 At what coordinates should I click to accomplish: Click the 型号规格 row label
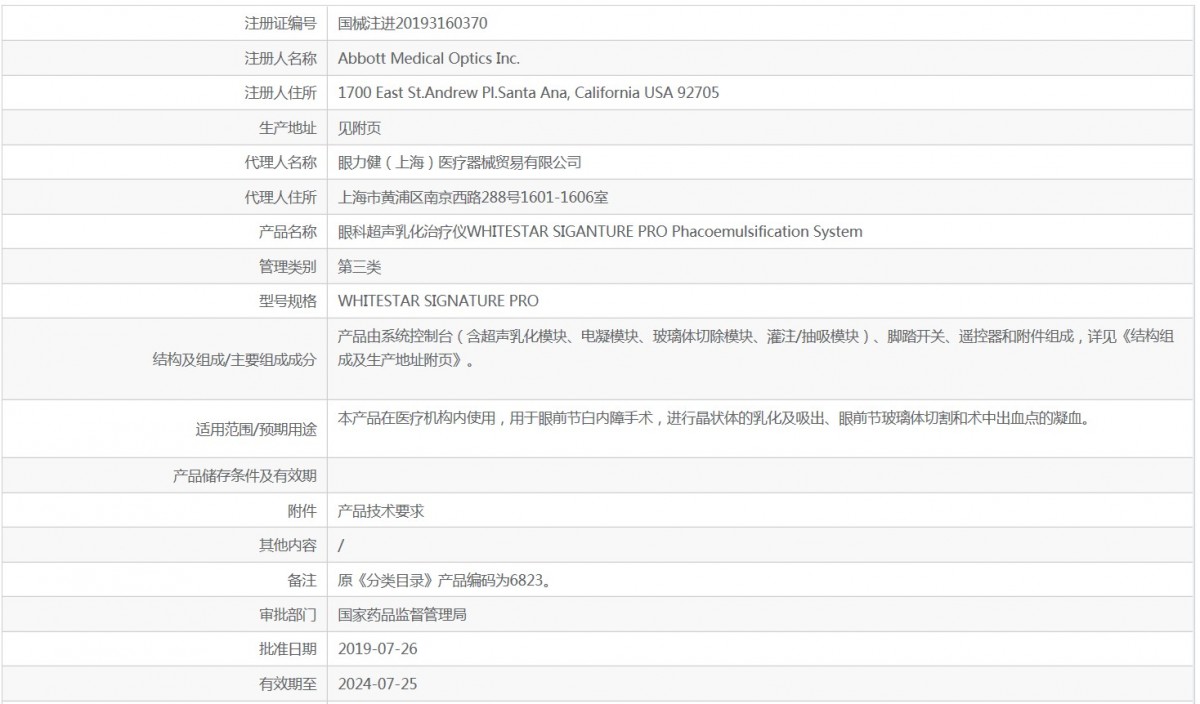click(x=288, y=301)
